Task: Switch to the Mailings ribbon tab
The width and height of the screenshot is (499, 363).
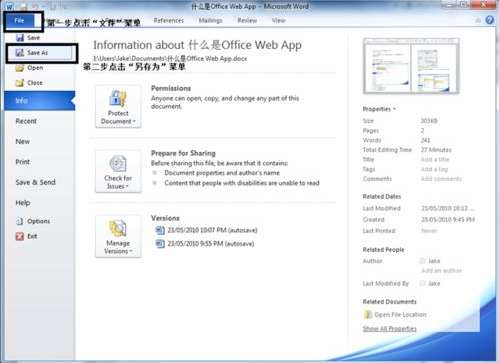Action: [x=210, y=20]
